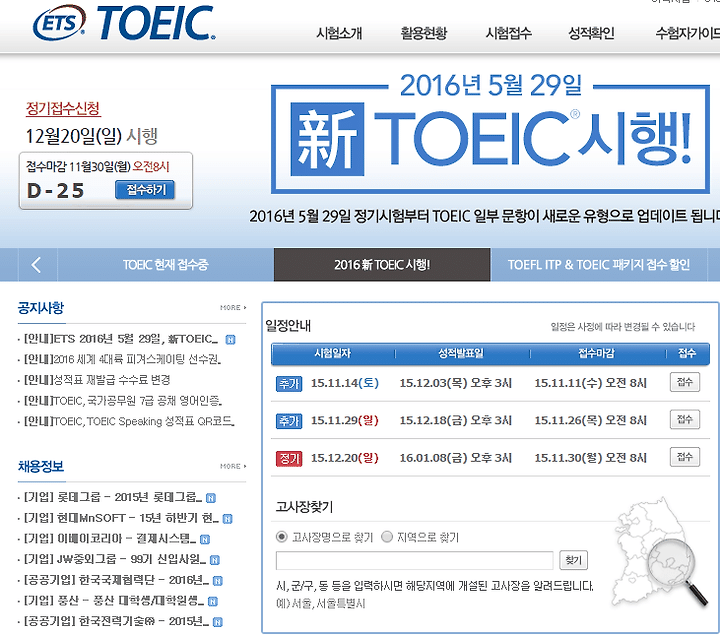The image size is (720, 635).
Task: Open job post 한국전력기술 2015년
Action: coord(116,621)
